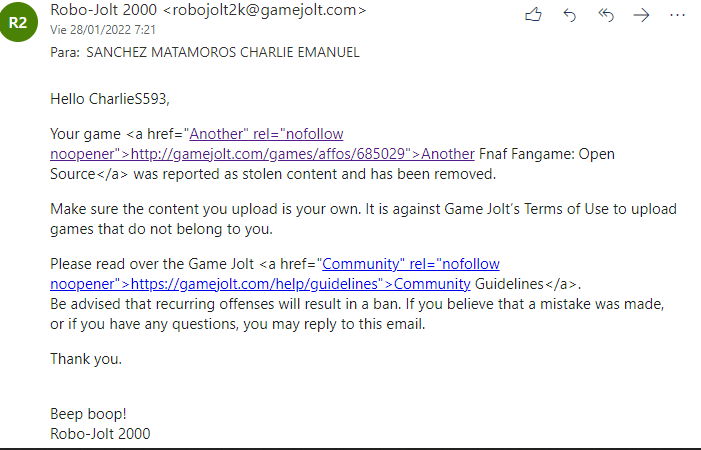Image resolution: width=701 pixels, height=450 pixels.
Task: Click the green R2 sender avatar
Action: 21,21
